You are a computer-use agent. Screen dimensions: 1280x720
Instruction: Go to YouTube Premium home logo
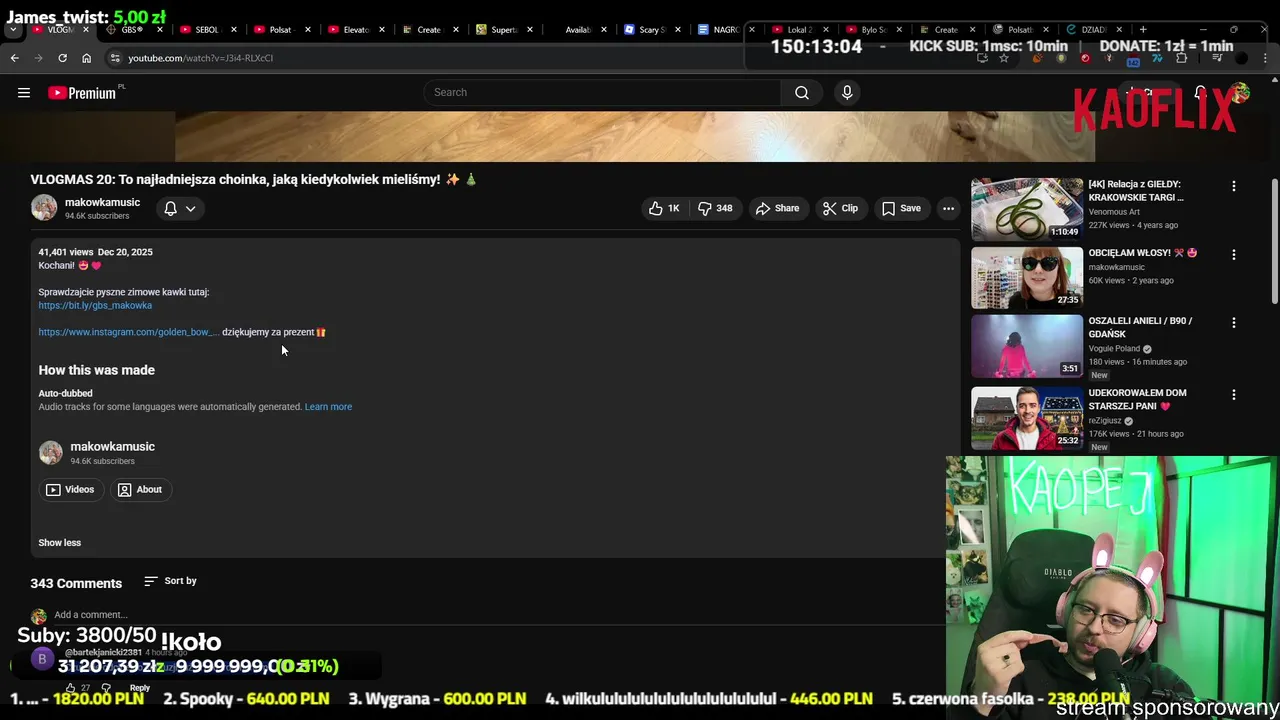[82, 93]
